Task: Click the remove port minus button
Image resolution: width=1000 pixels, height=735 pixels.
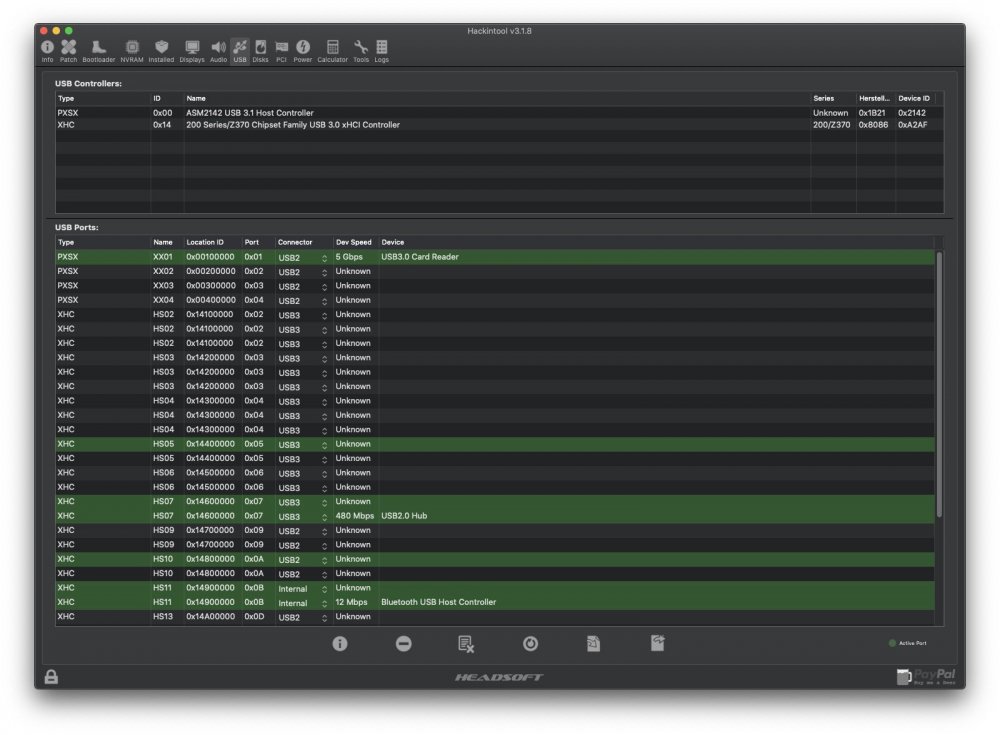Action: [x=404, y=644]
